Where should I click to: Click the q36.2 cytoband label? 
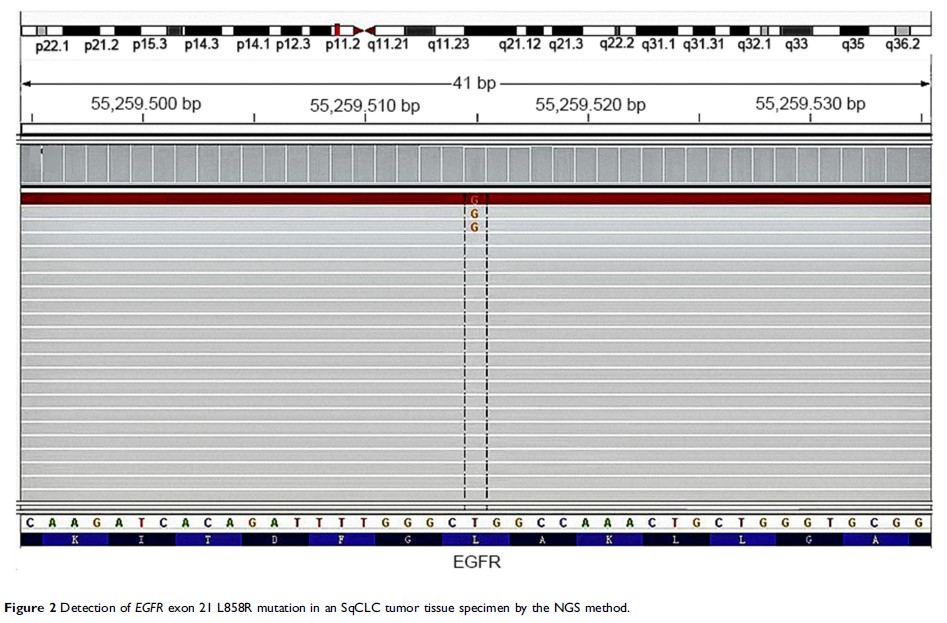point(902,45)
